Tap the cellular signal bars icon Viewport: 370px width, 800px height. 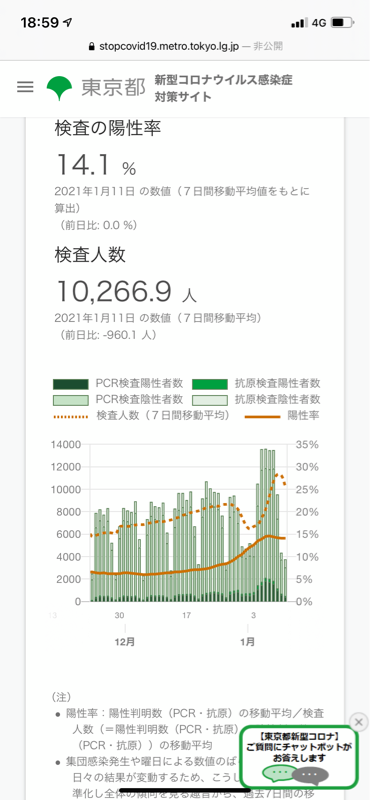(300, 23)
